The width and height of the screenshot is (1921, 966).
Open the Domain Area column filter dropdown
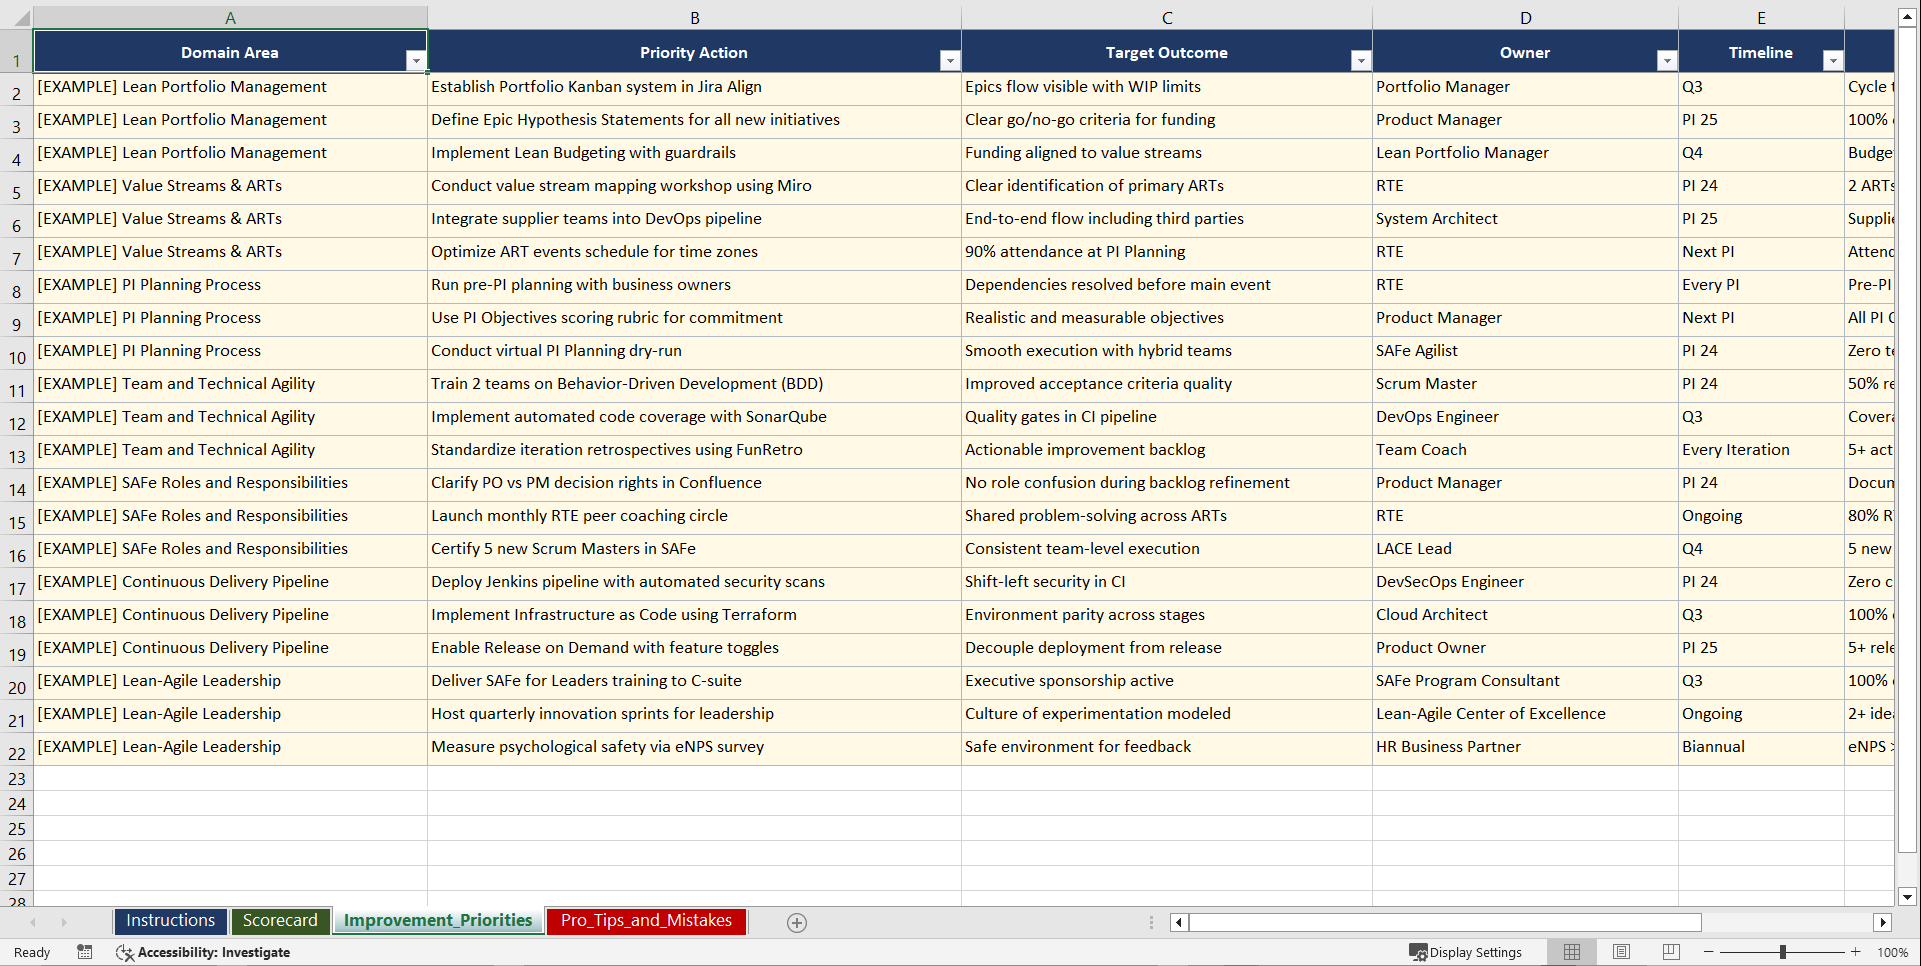(x=417, y=60)
